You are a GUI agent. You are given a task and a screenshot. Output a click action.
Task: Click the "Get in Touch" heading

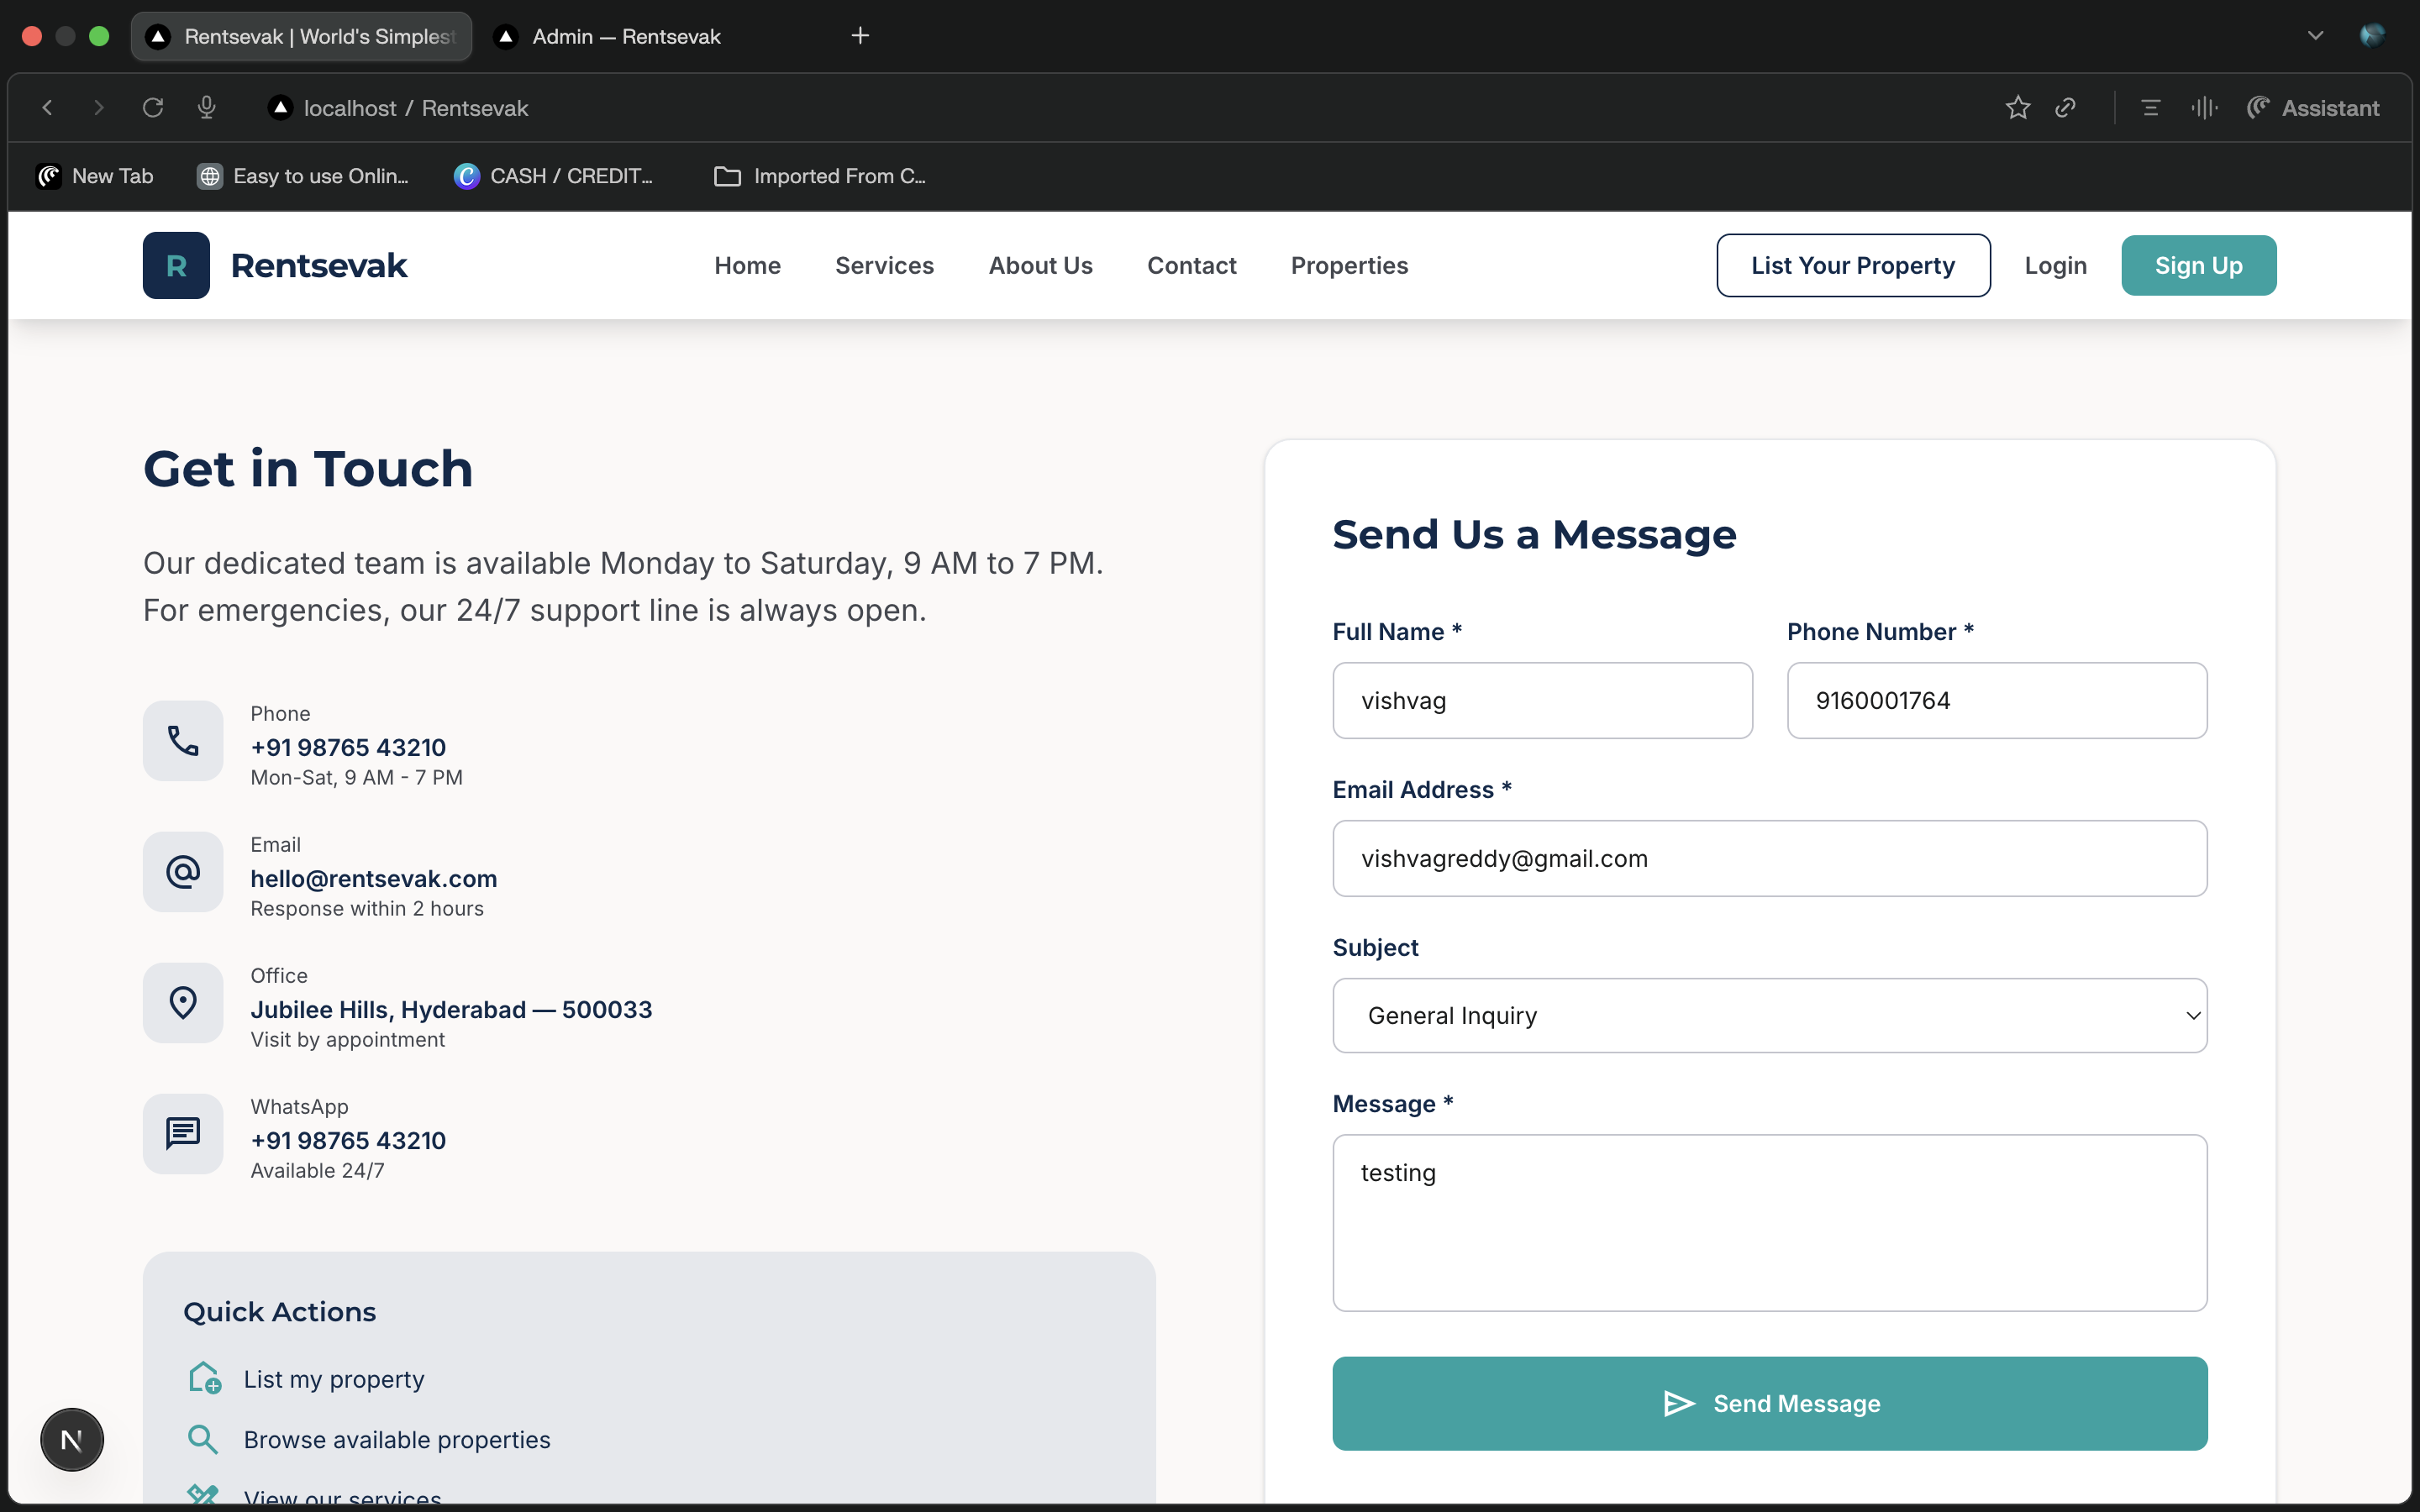coord(308,469)
